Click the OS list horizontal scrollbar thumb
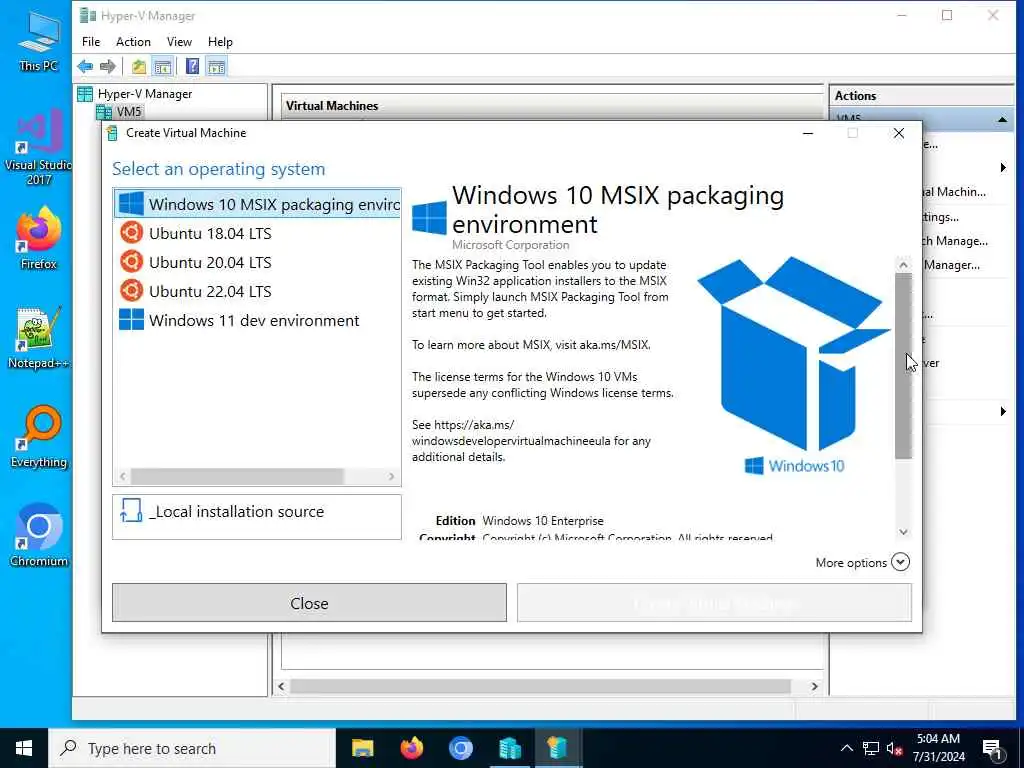The height and width of the screenshot is (768, 1024). (237, 477)
